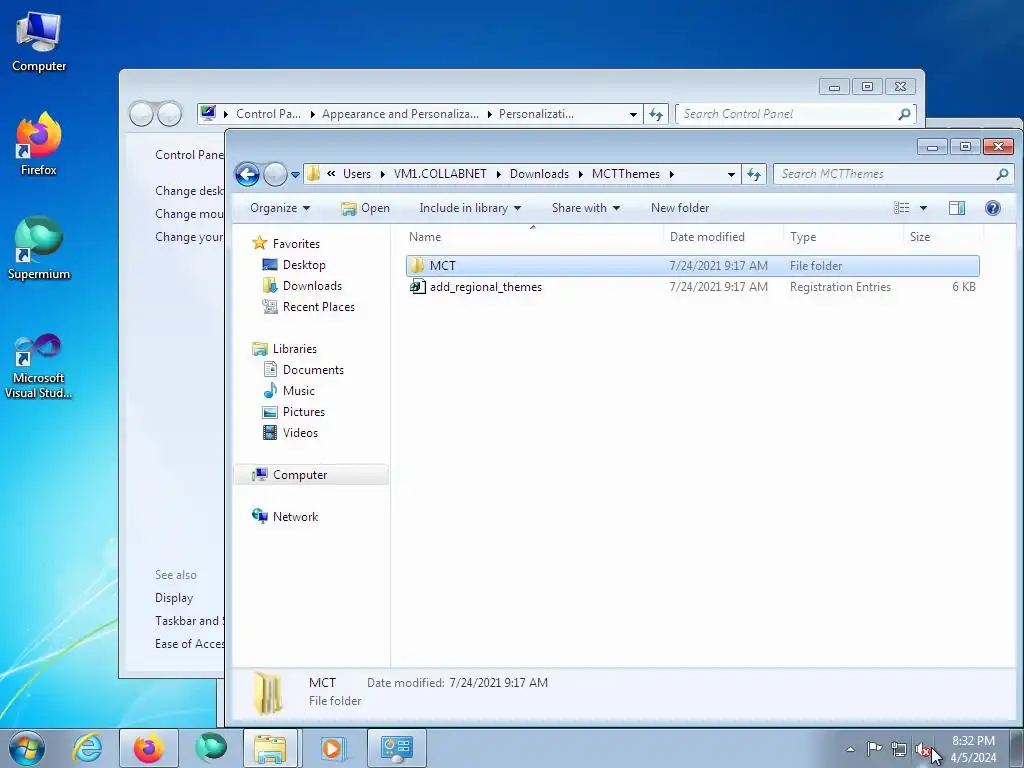
Task: Select Computer in navigation pane
Action: tap(310, 475)
